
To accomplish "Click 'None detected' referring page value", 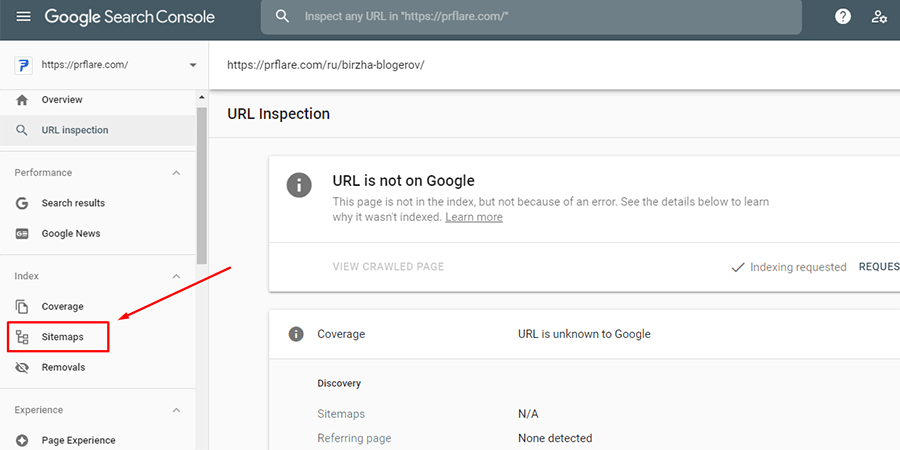I will (x=555, y=439).
